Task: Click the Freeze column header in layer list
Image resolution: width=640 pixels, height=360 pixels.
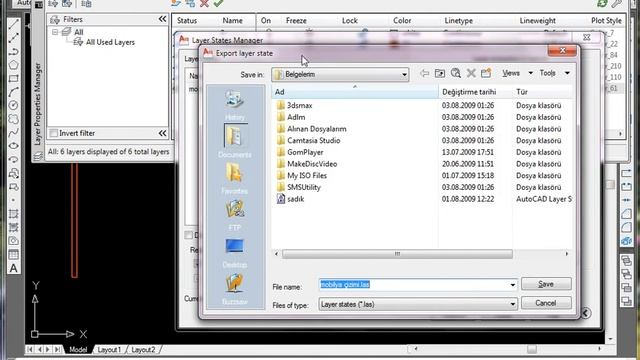Action: (x=296, y=20)
